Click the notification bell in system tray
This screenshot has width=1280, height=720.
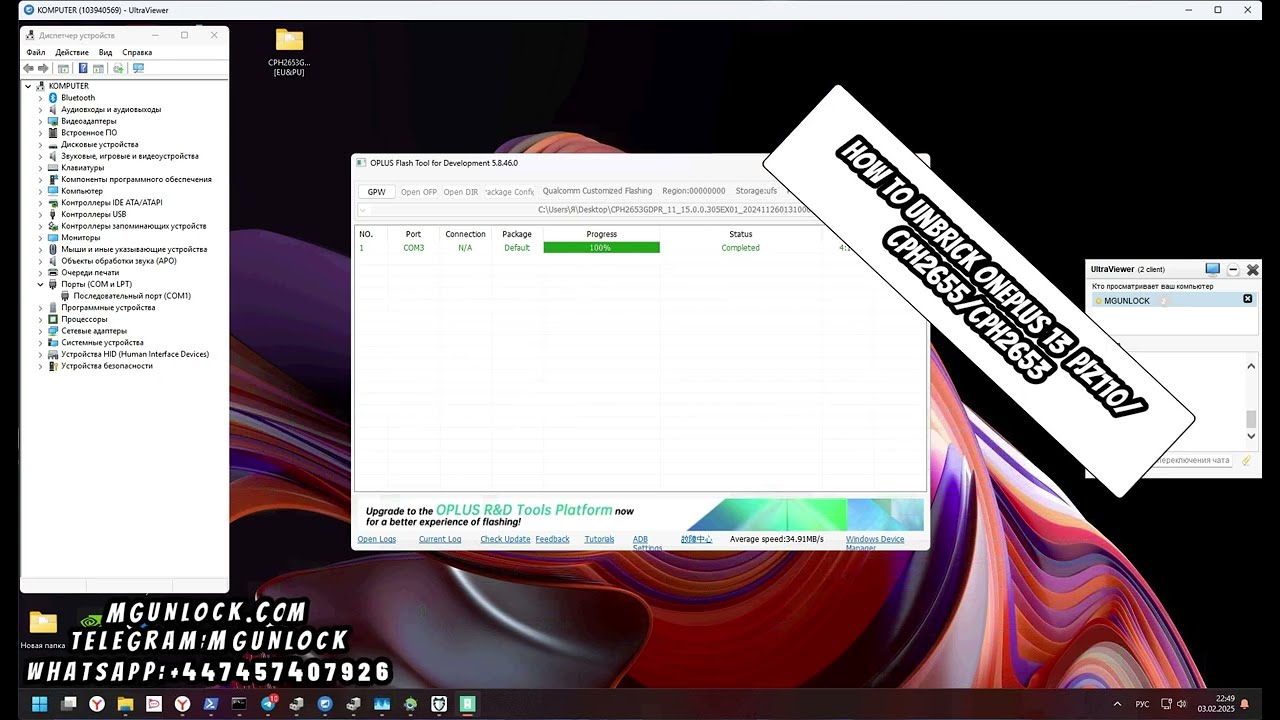pyautogui.click(x=1245, y=704)
